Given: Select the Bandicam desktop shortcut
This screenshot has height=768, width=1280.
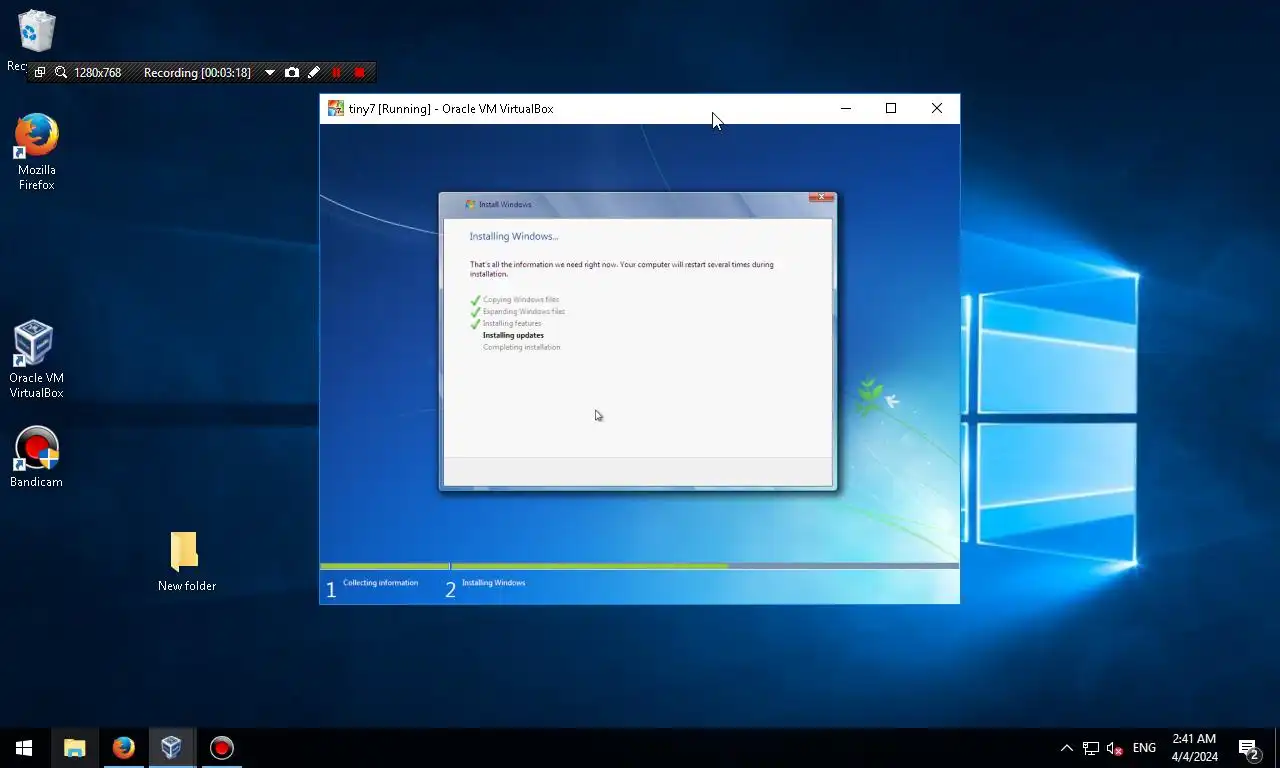Looking at the screenshot, I should (36, 458).
